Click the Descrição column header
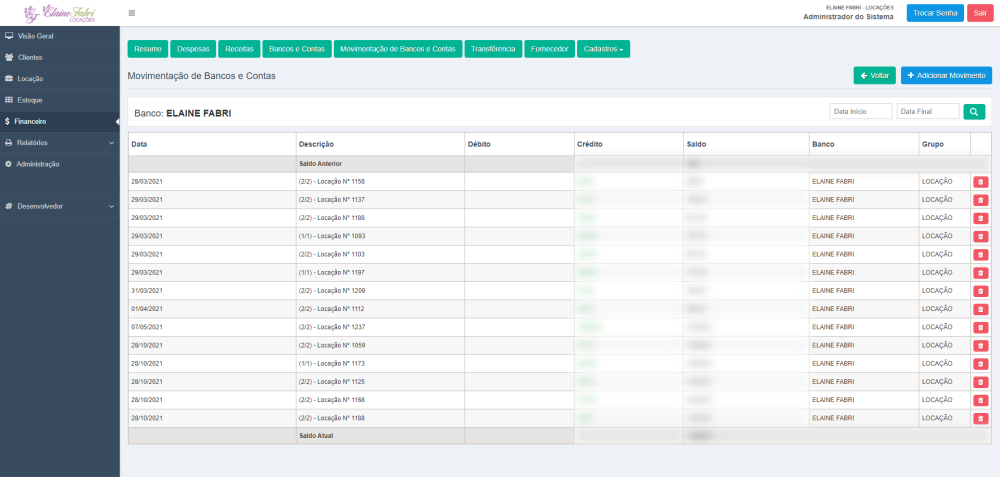1000x478 pixels. point(380,144)
